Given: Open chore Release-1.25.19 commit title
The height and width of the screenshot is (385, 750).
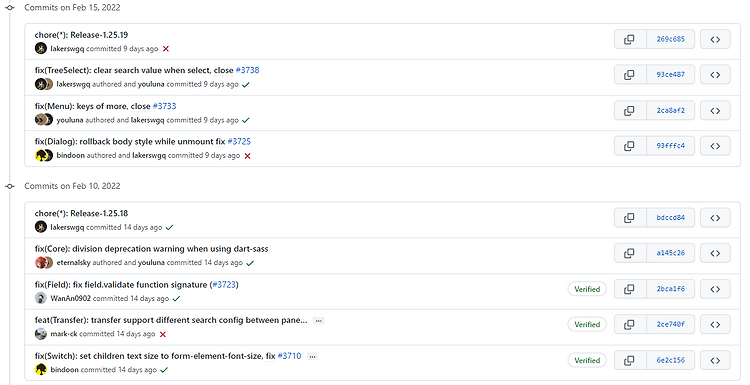Looking at the screenshot, I should coord(81,35).
